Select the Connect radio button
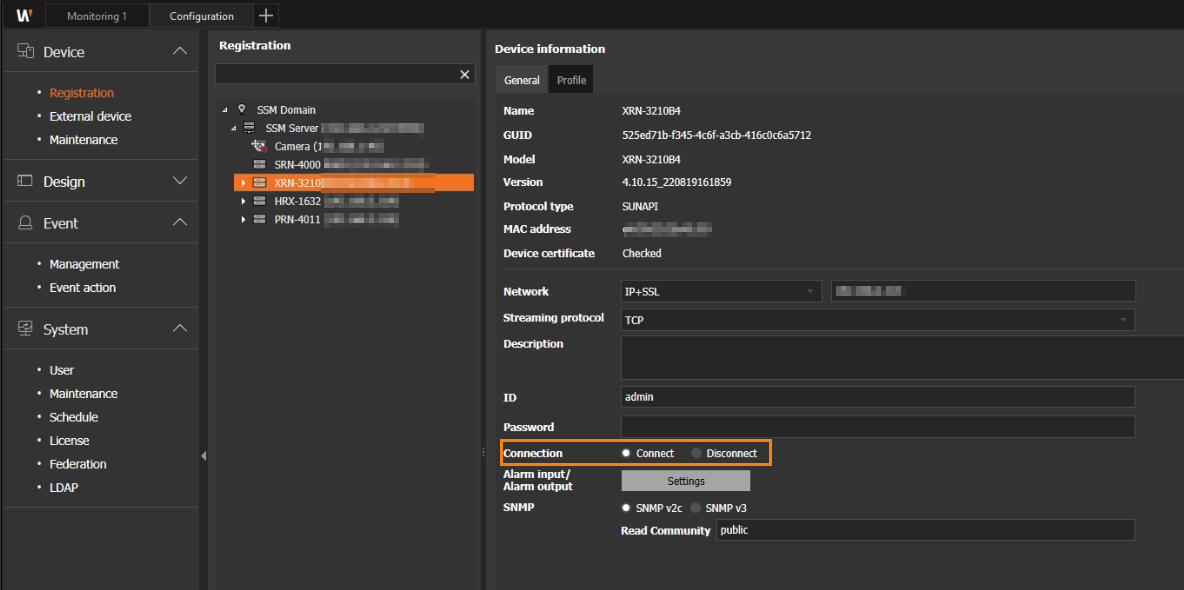Image resolution: width=1184 pixels, height=590 pixels. pyautogui.click(x=626, y=453)
